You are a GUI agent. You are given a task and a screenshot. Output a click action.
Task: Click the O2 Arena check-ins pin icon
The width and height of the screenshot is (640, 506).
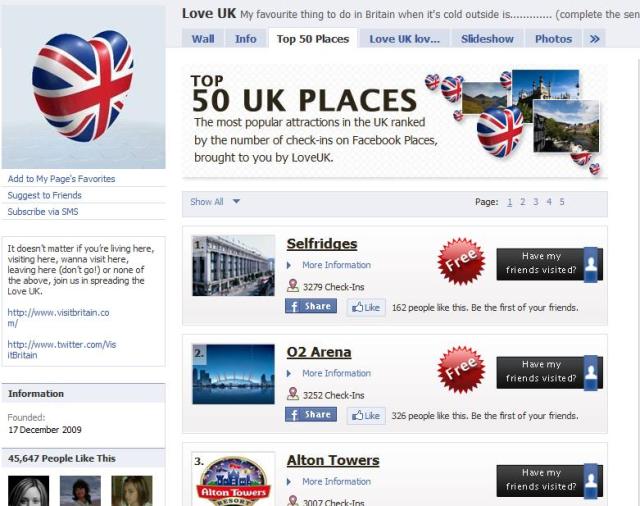click(x=293, y=394)
